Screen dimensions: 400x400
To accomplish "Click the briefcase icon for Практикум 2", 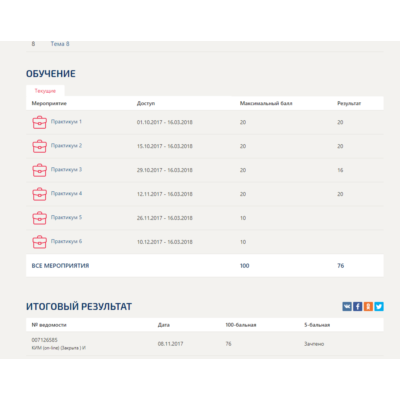I will (x=39, y=146).
